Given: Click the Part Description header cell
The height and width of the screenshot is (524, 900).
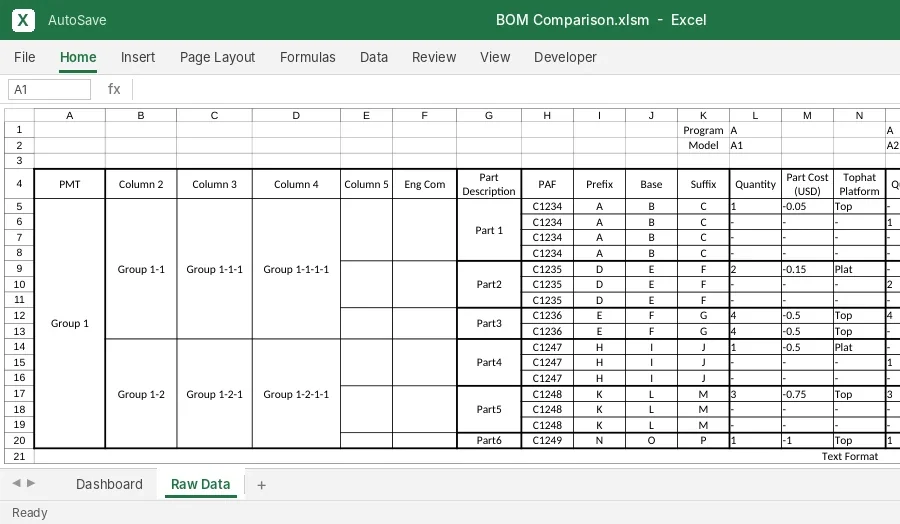Looking at the screenshot, I should 489,184.
